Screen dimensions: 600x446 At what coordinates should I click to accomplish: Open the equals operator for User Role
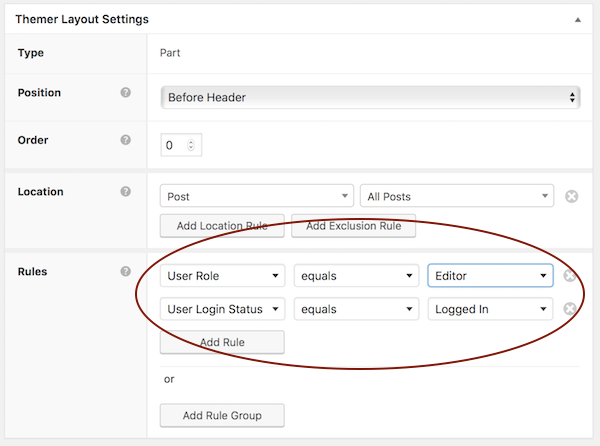355,276
